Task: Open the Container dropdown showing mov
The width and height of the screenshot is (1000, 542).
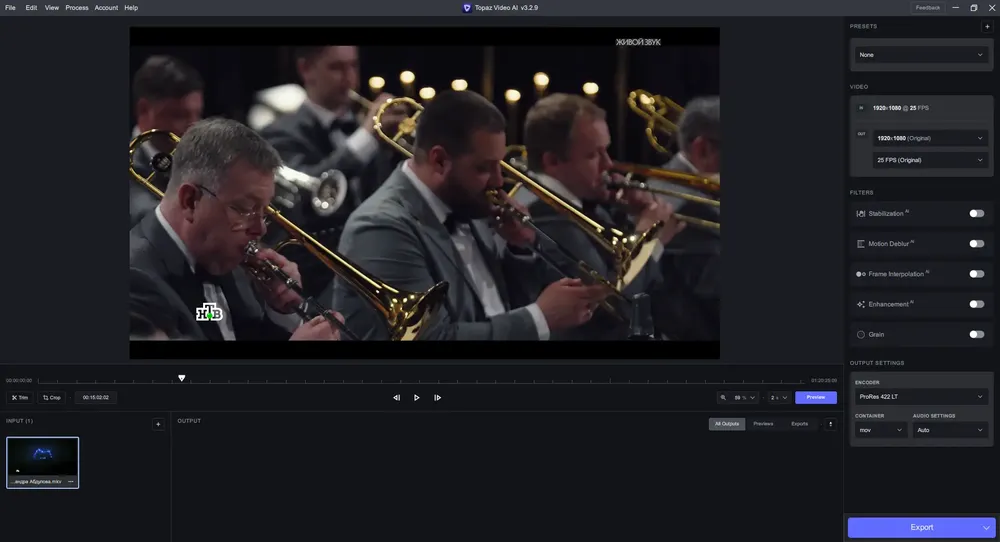Action: [x=881, y=430]
